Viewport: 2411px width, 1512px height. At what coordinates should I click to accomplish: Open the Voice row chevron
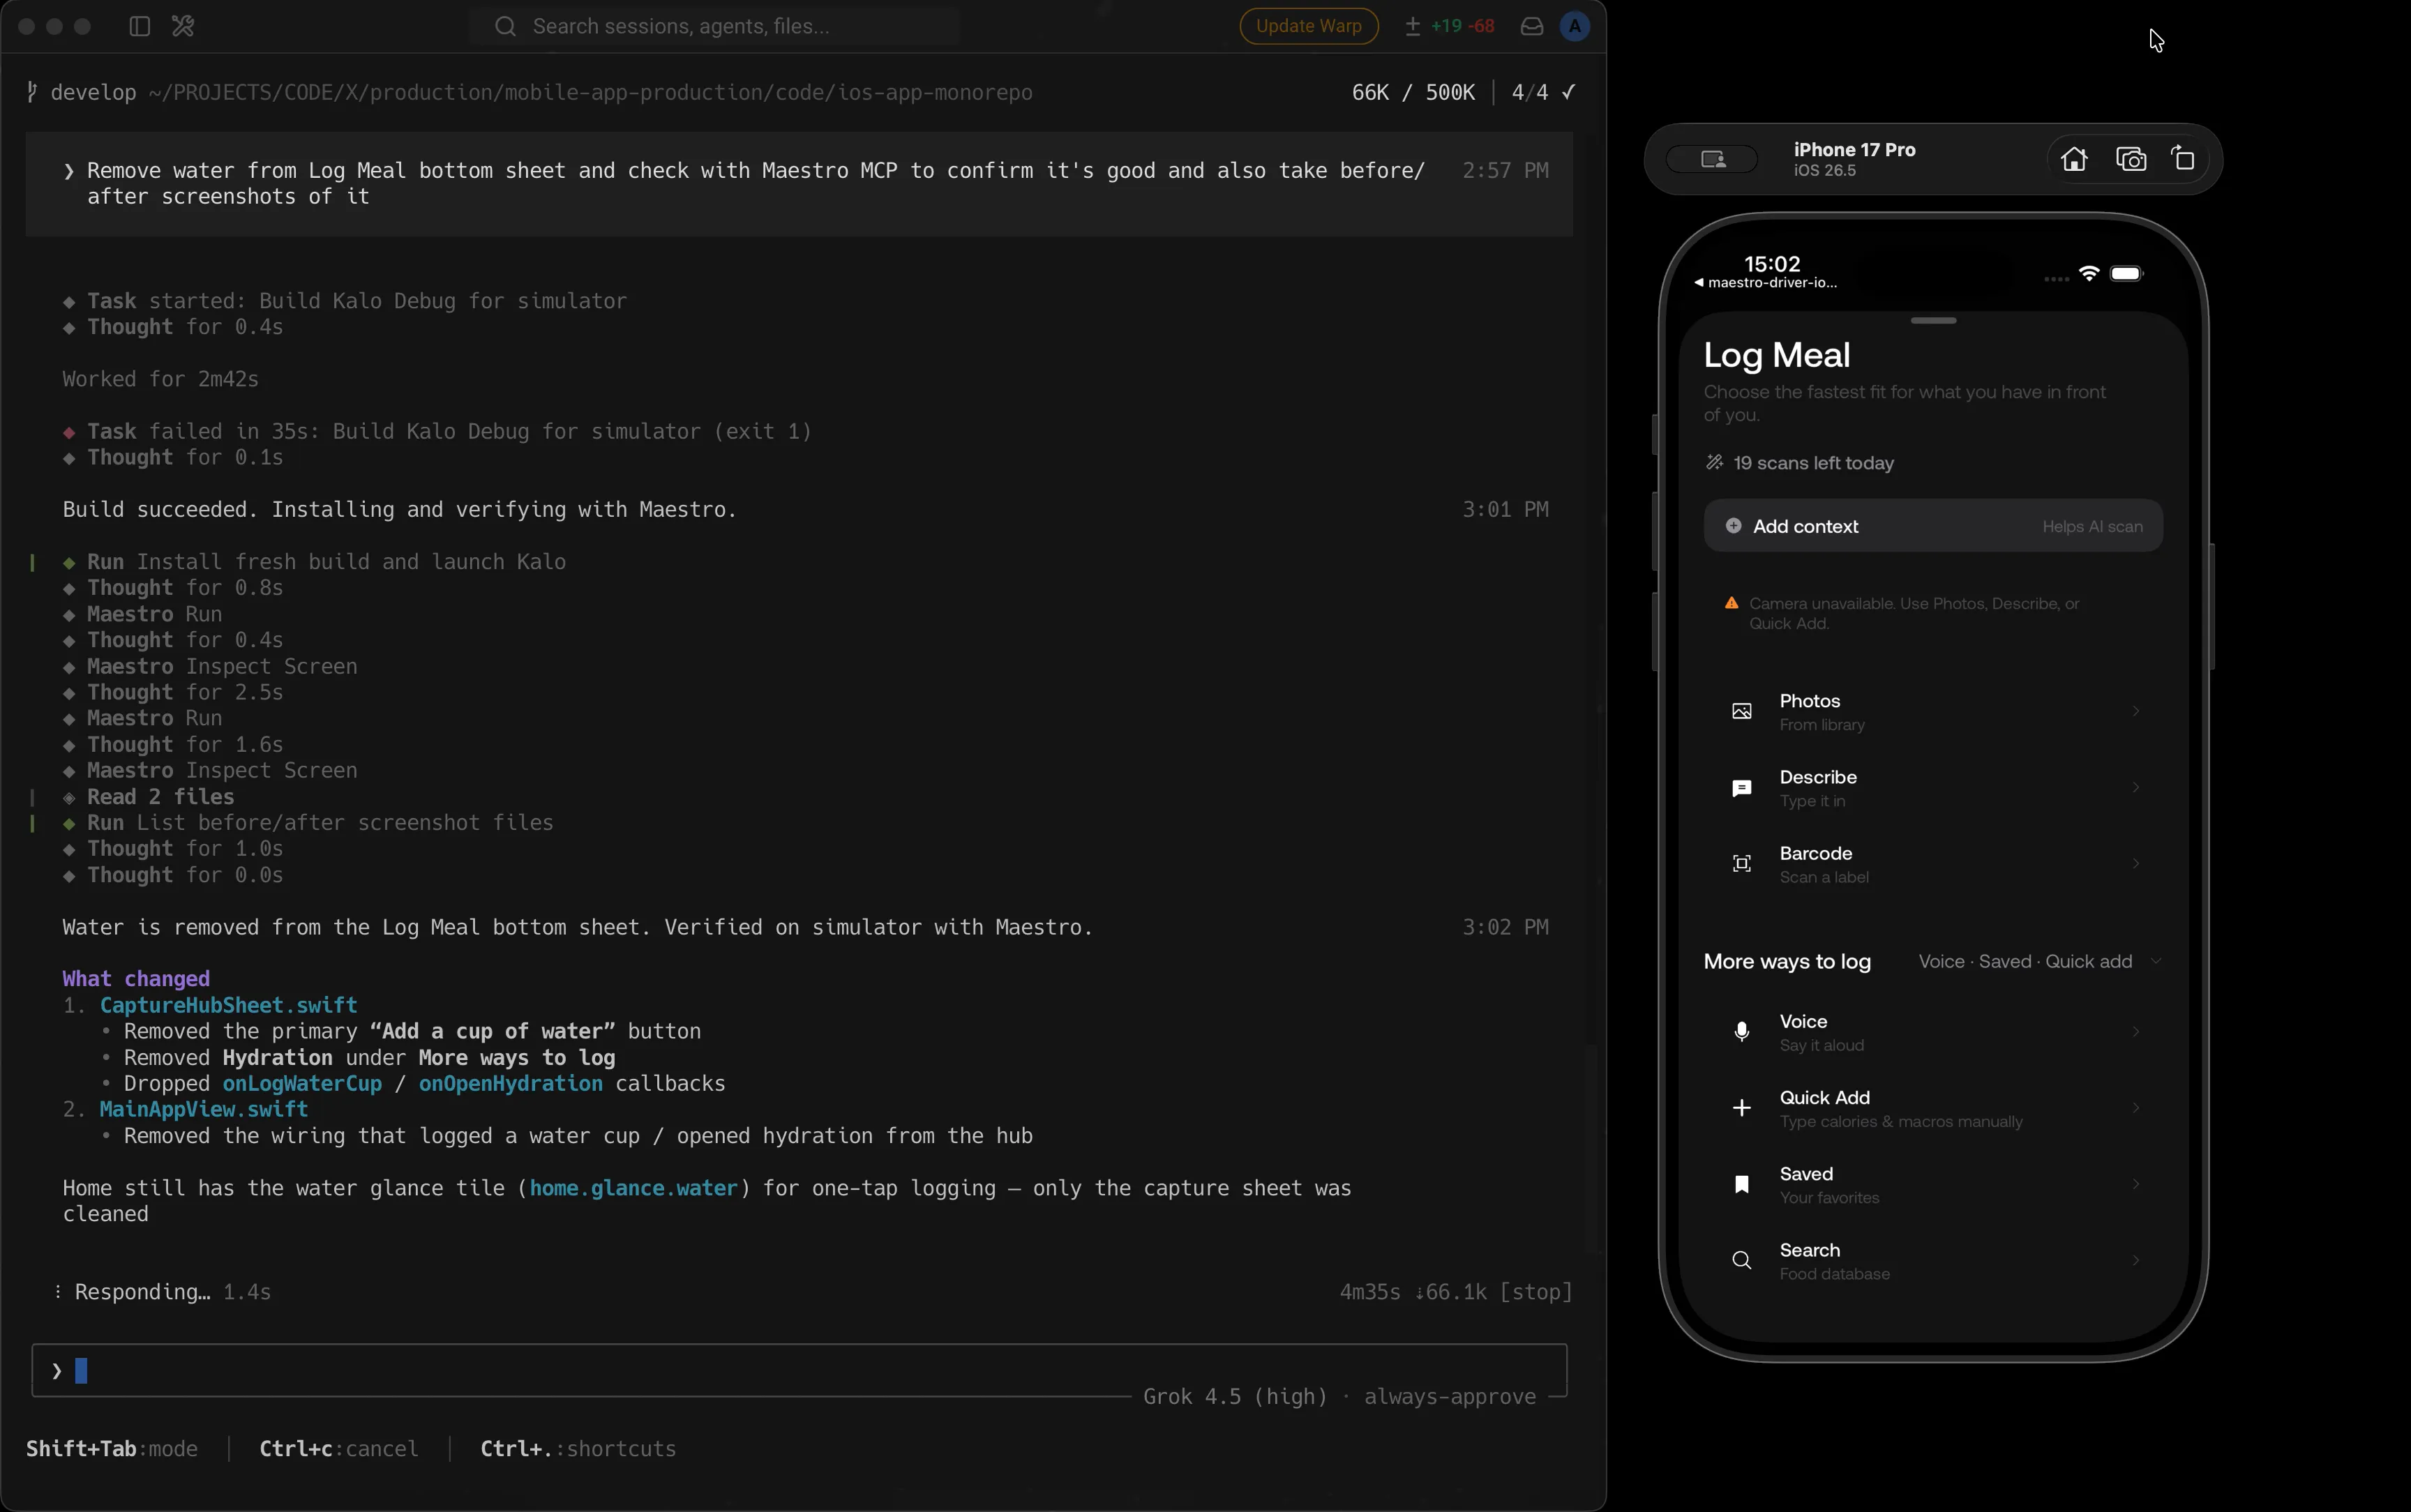[x=2136, y=1031]
